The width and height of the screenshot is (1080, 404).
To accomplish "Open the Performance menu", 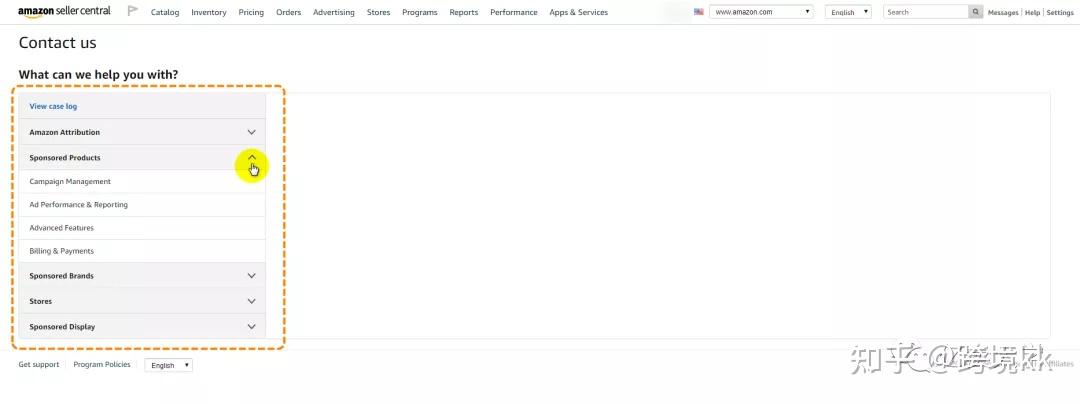I will 514,12.
